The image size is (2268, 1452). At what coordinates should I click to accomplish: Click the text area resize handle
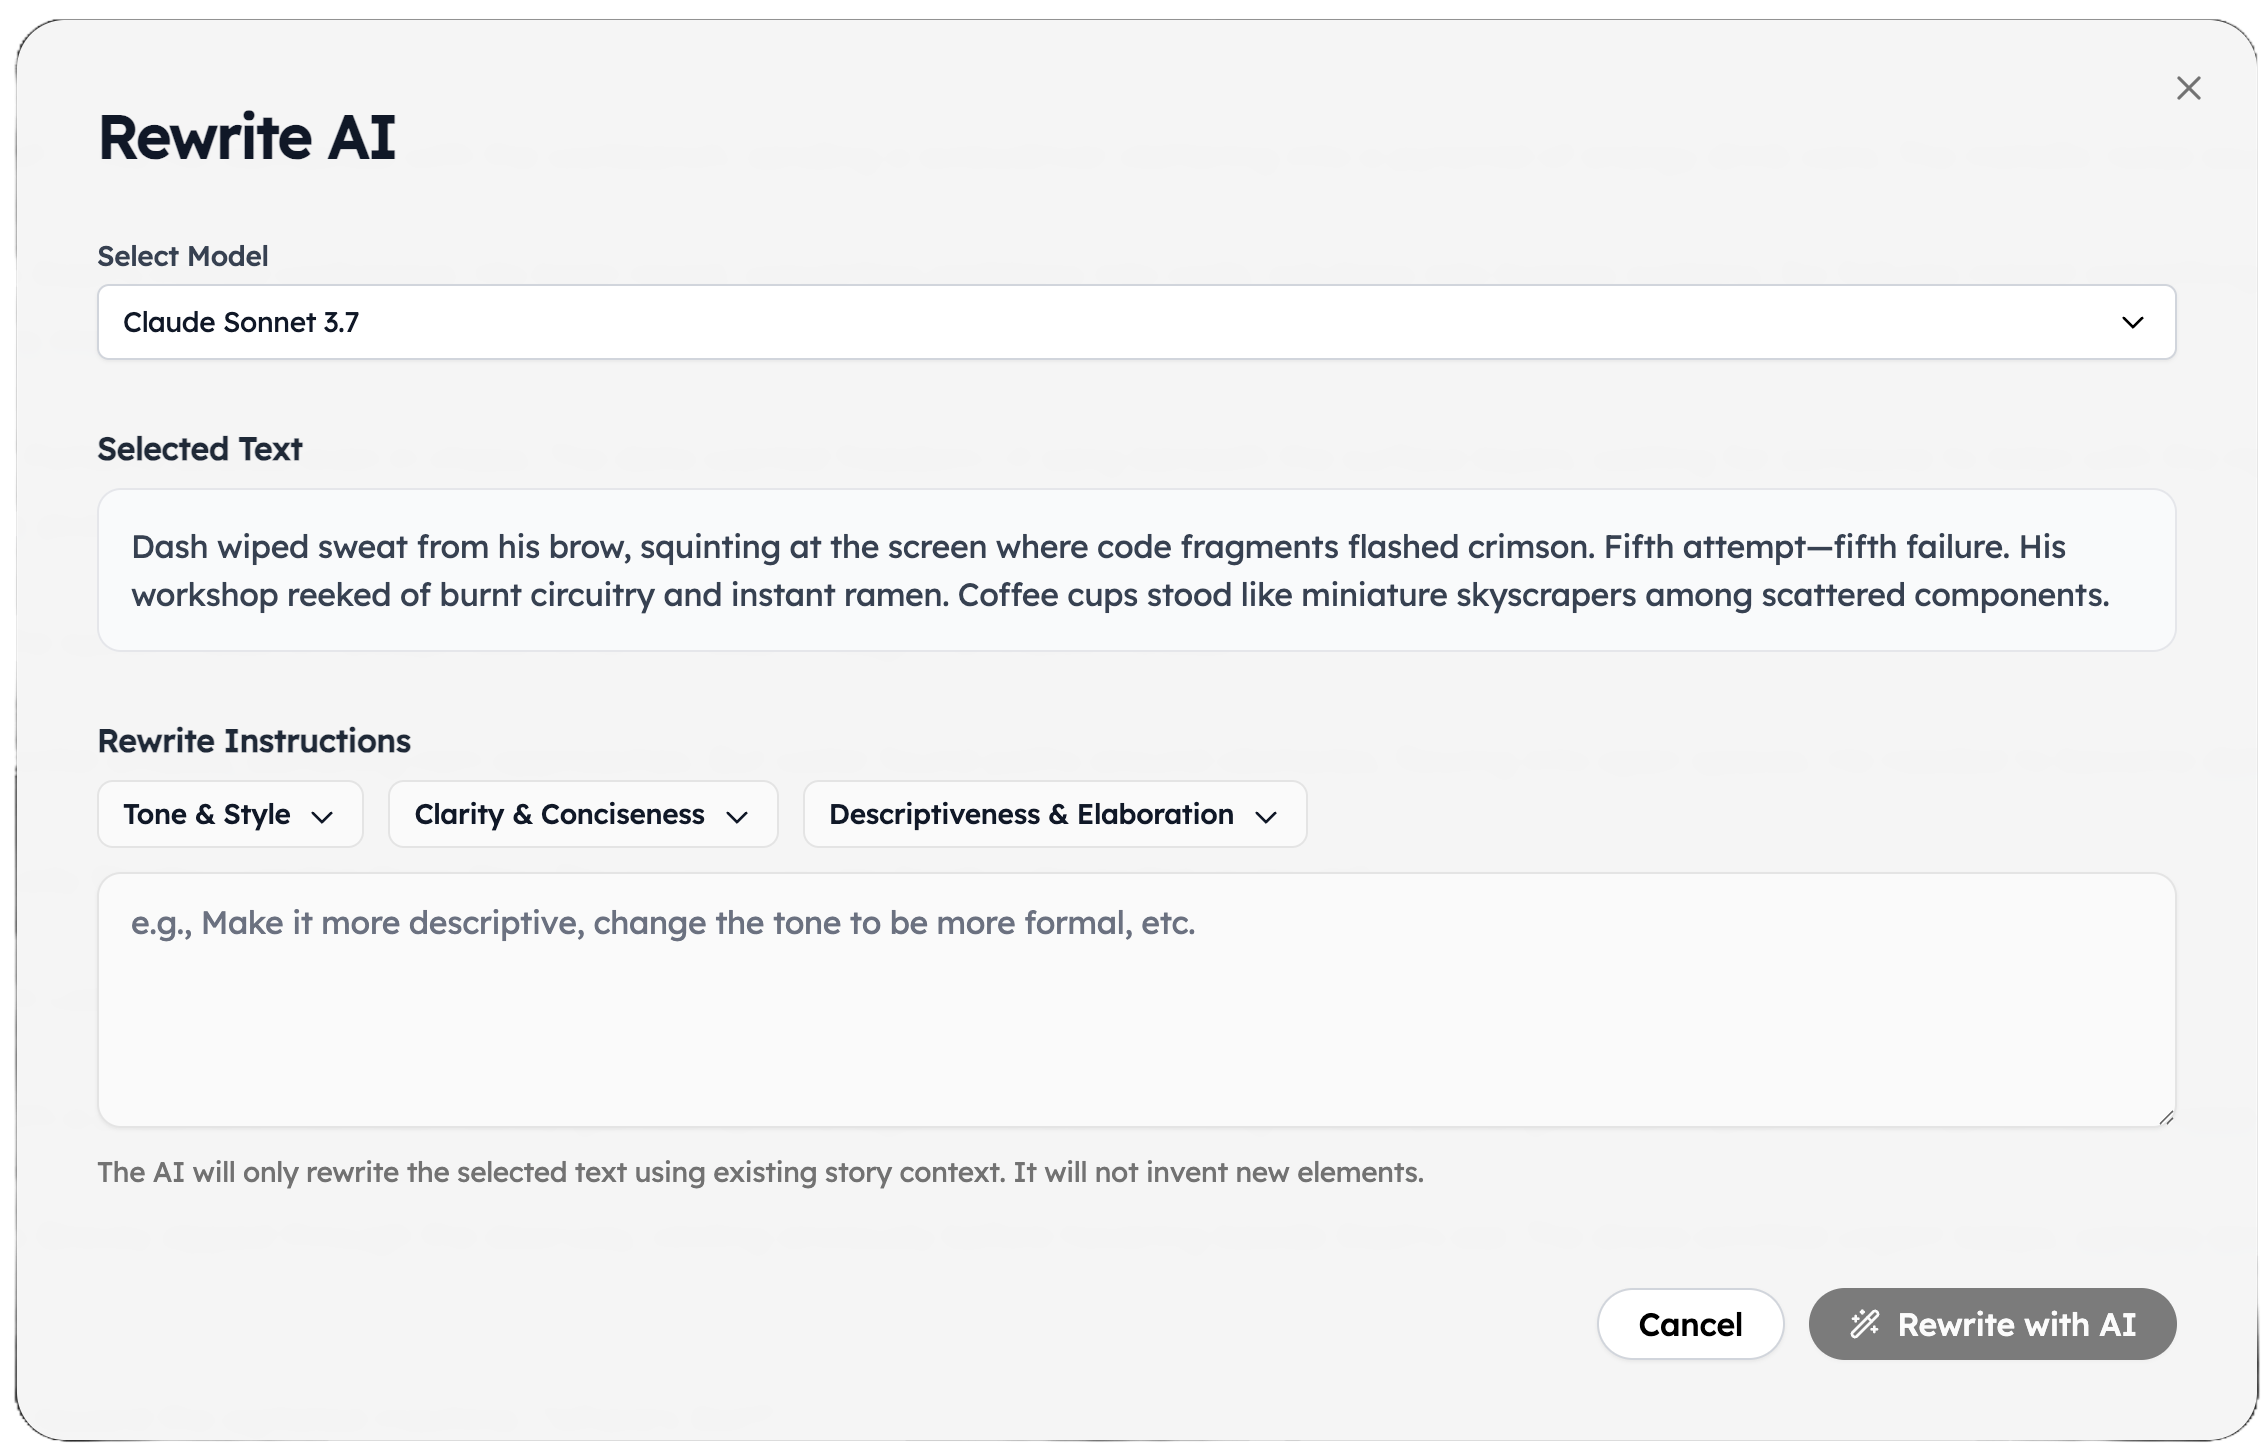(2165, 1117)
